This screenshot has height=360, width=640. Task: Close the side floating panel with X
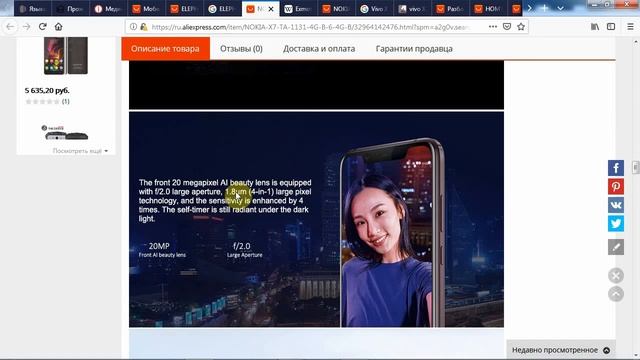pos(616,276)
